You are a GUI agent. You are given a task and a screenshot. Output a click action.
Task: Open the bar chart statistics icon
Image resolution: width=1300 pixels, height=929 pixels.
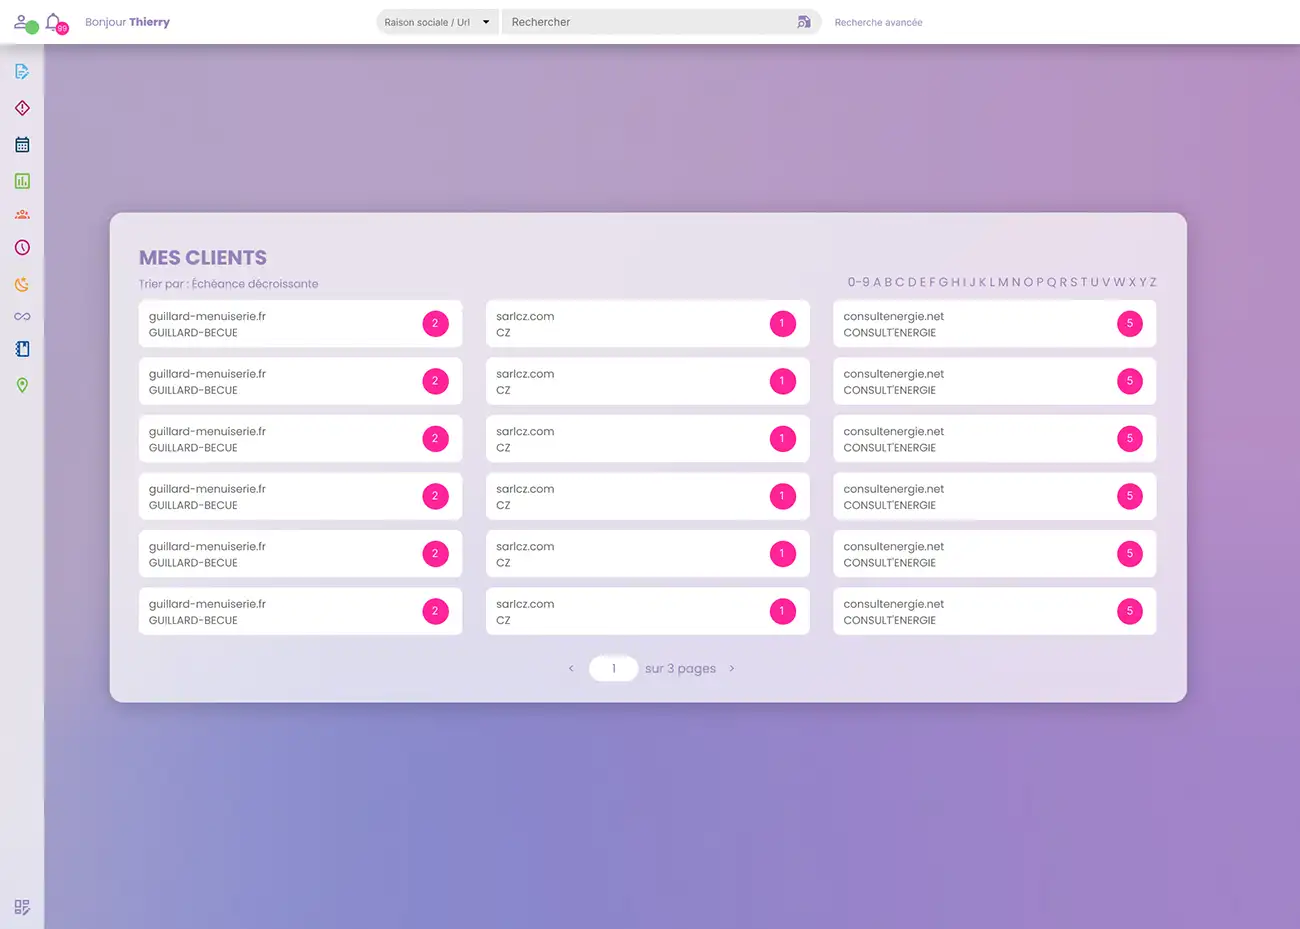click(x=22, y=181)
